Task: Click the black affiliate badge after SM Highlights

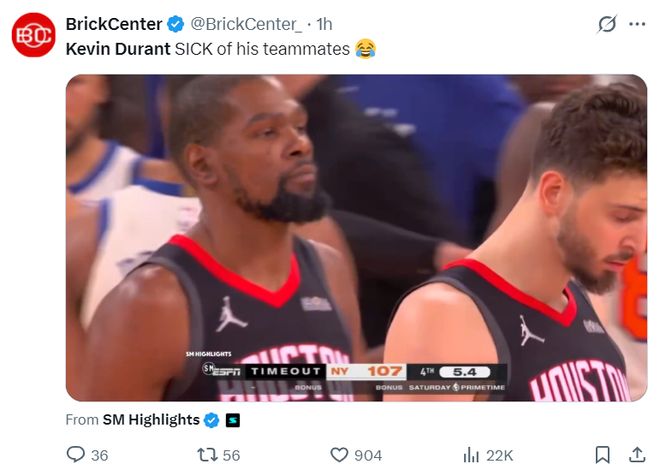Action: [x=231, y=420]
